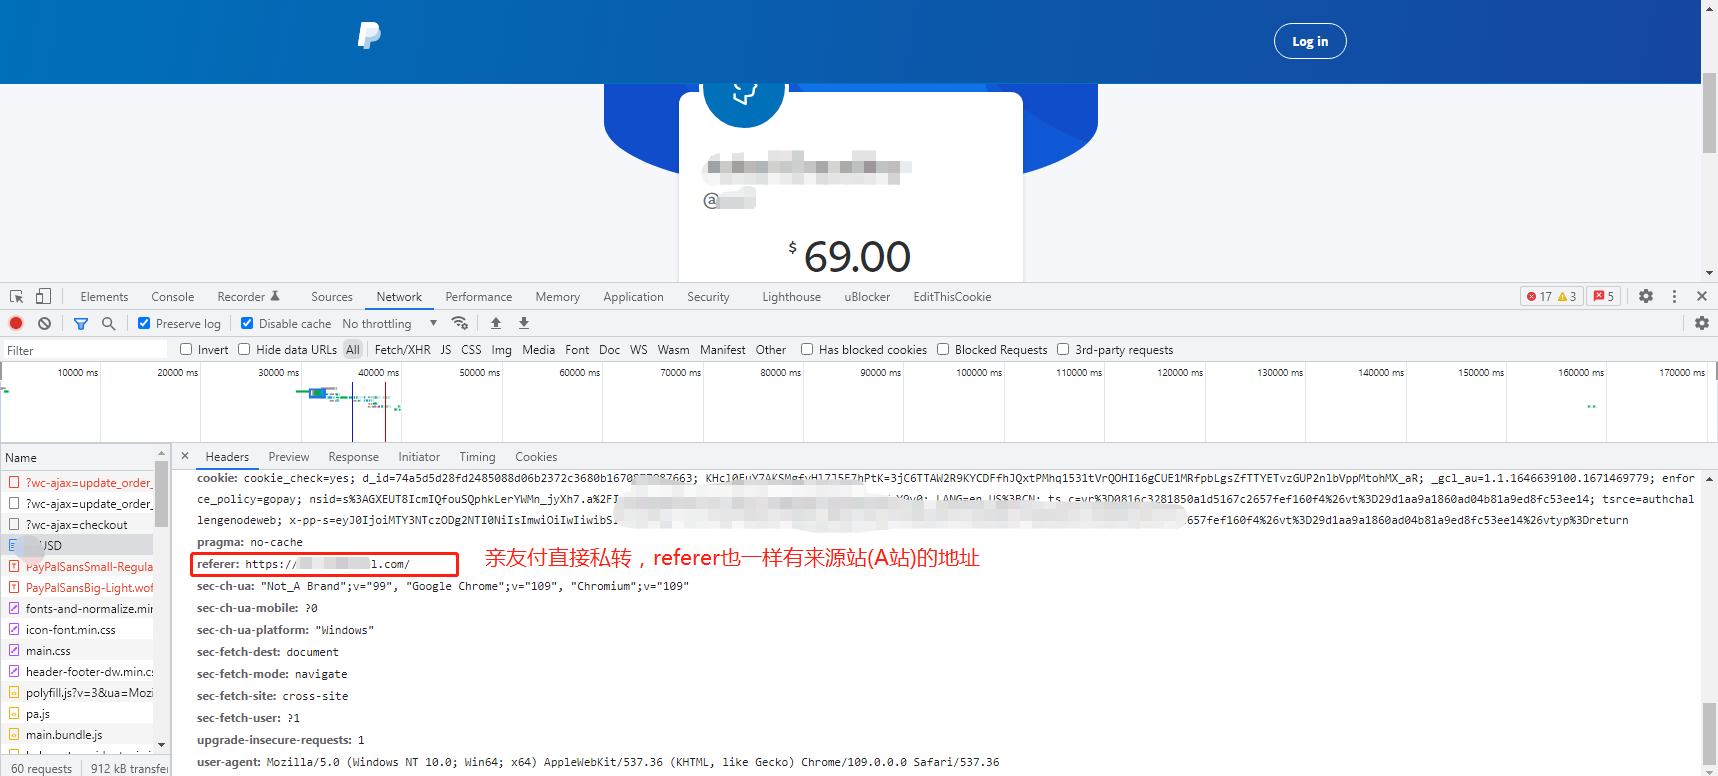Check 3rd-party requests checkbox
Image resolution: width=1718 pixels, height=776 pixels.
click(x=1063, y=349)
